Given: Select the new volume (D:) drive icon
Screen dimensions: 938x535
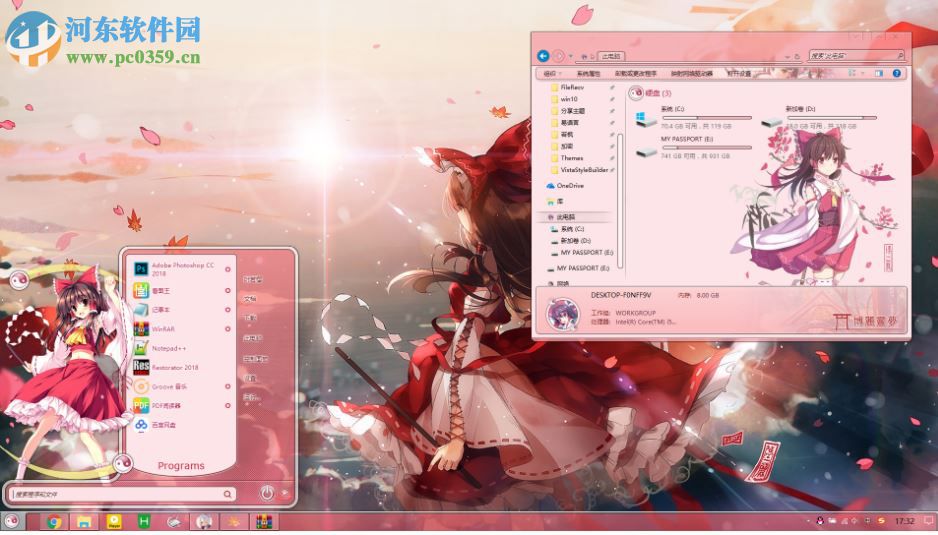Looking at the screenshot, I should tap(771, 122).
